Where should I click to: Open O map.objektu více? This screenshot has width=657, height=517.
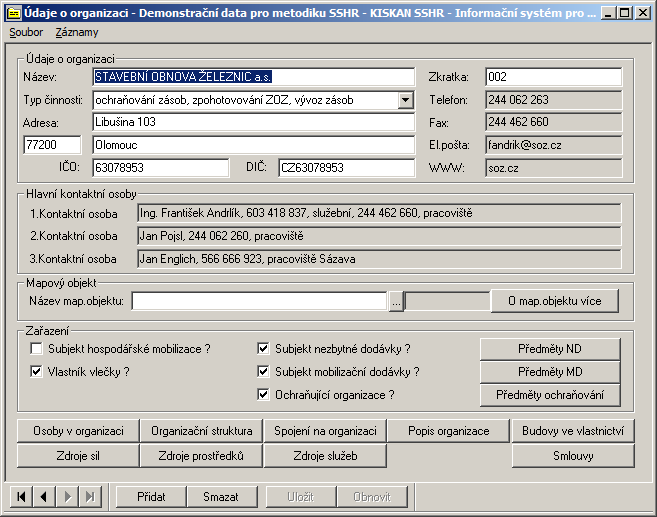(554, 301)
